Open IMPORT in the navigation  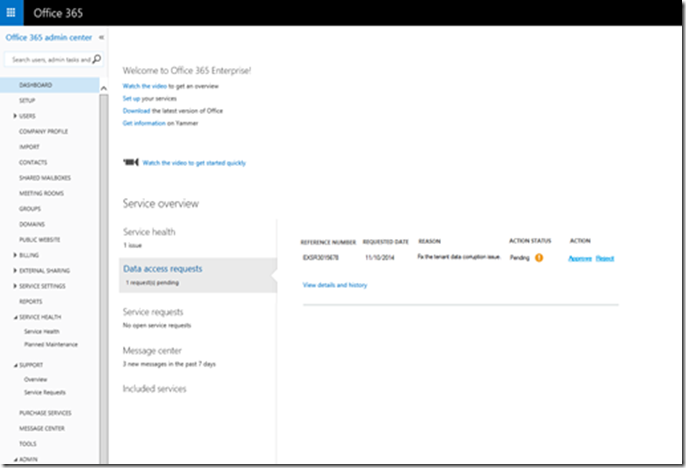click(x=29, y=147)
